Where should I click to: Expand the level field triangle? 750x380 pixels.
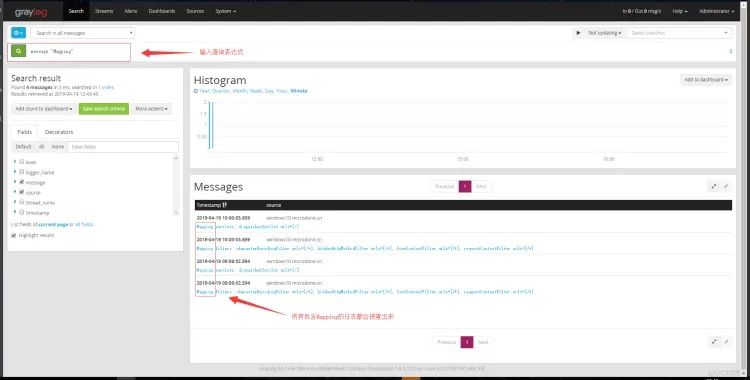tap(15, 162)
